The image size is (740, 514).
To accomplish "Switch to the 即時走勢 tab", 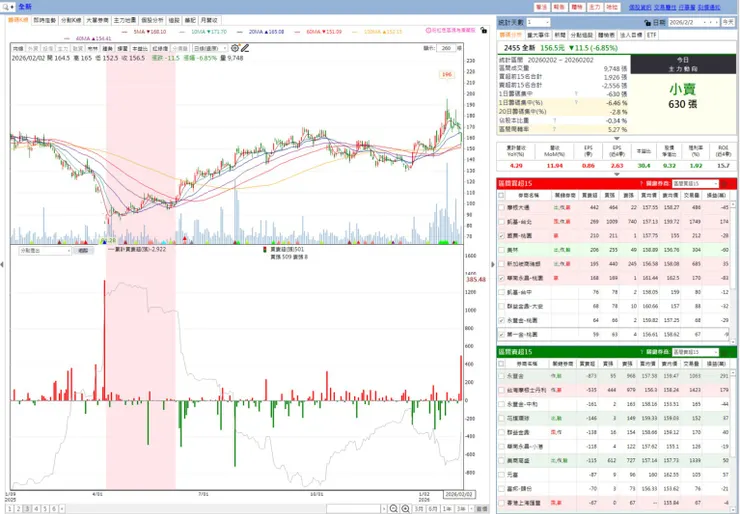I will coord(45,20).
